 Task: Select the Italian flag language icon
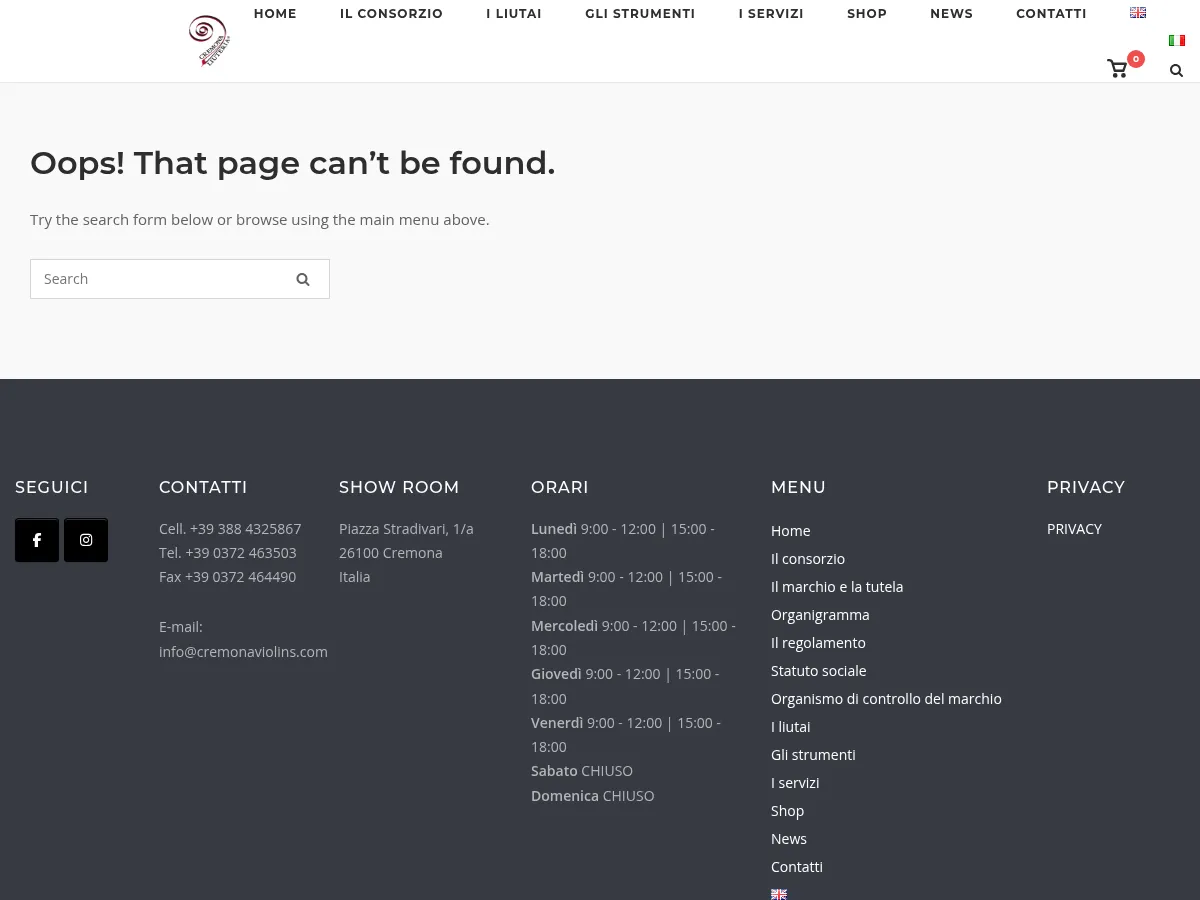(1177, 41)
